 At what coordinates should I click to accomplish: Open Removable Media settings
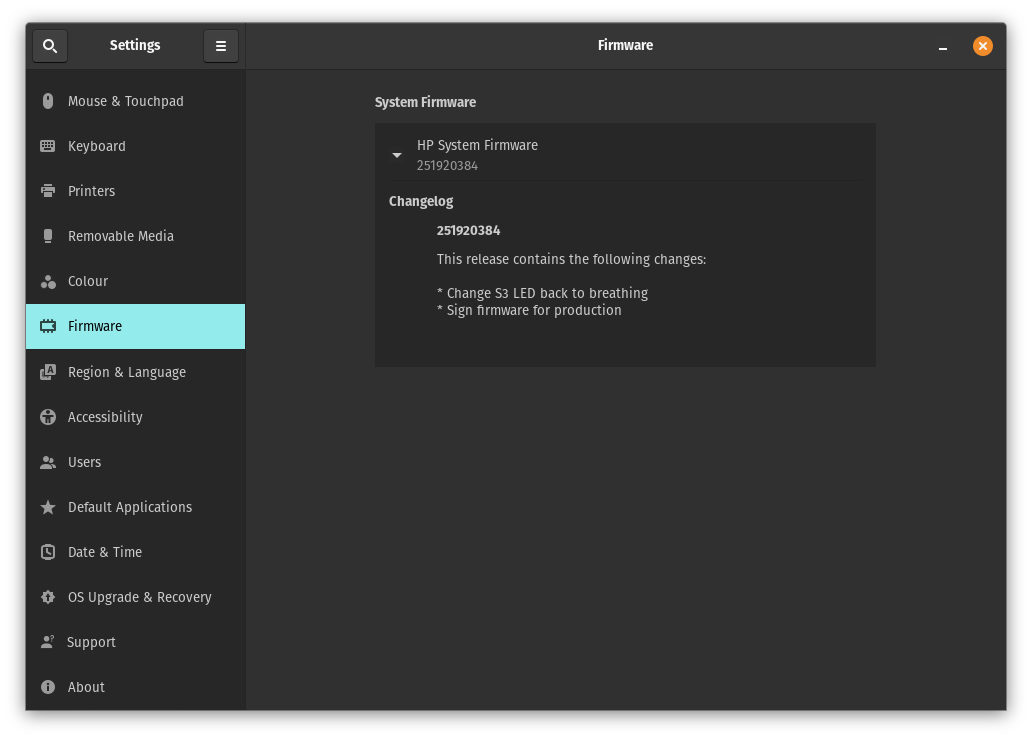coord(136,236)
